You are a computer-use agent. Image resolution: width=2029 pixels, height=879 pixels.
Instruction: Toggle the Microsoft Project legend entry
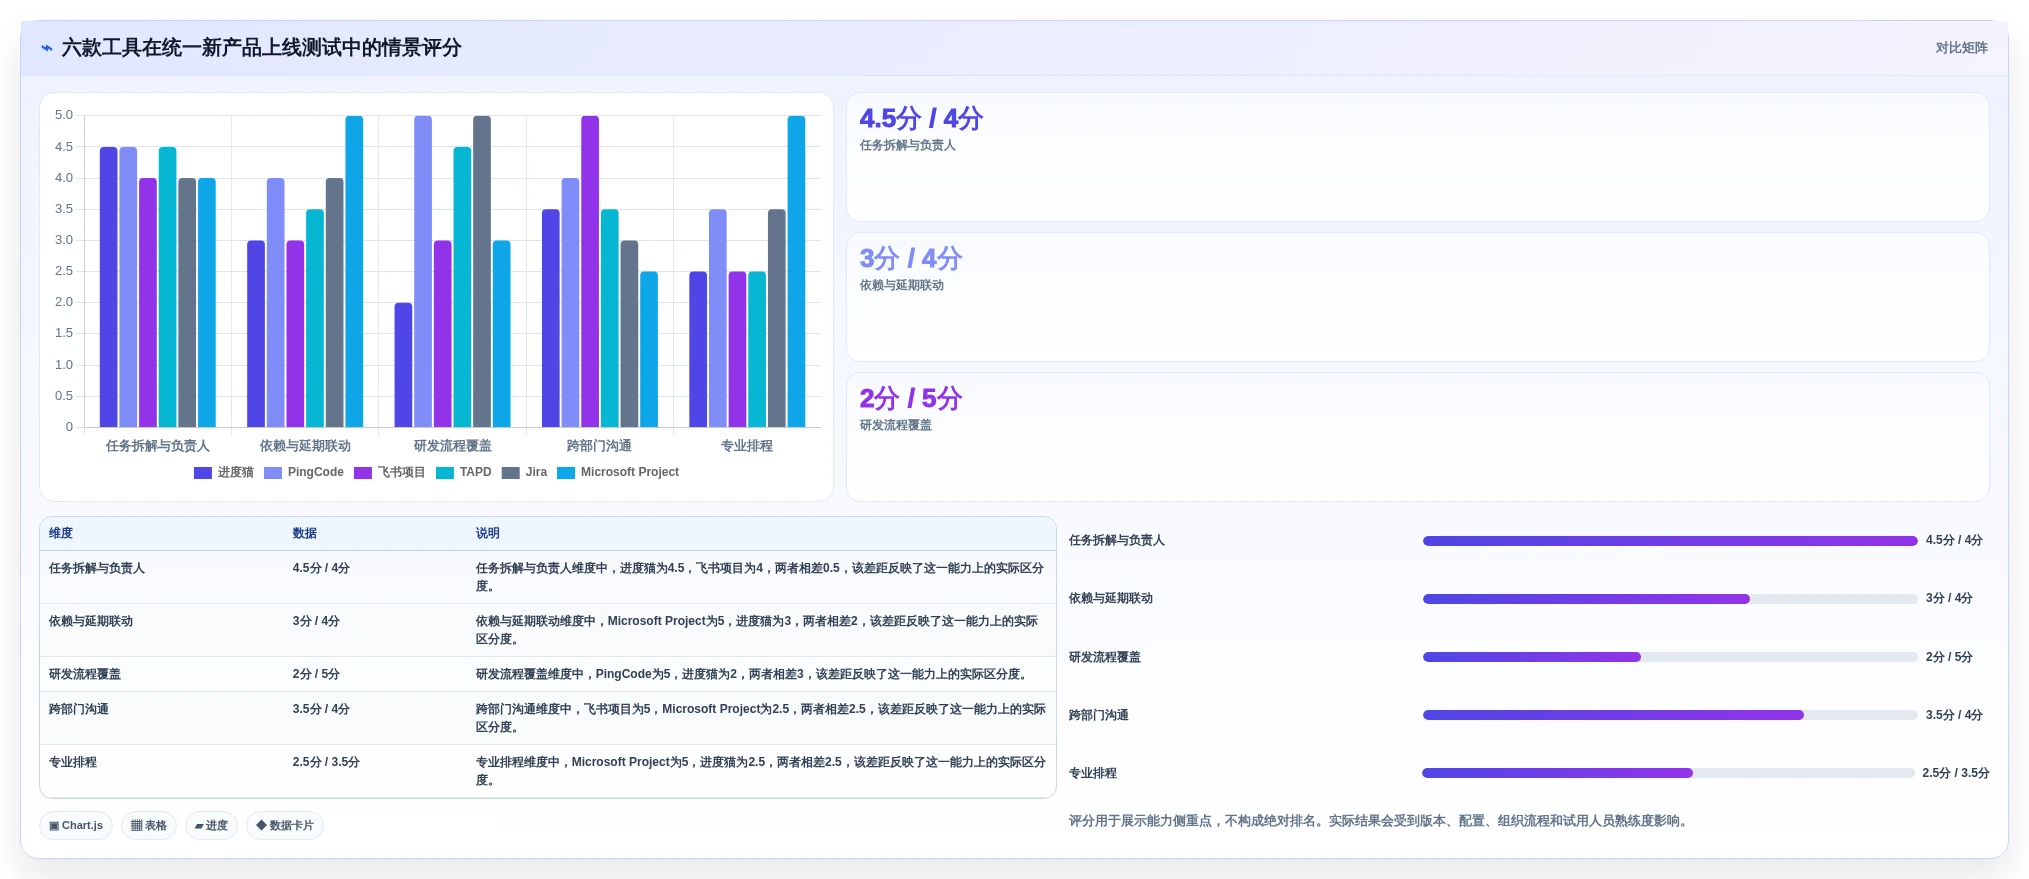[x=618, y=472]
